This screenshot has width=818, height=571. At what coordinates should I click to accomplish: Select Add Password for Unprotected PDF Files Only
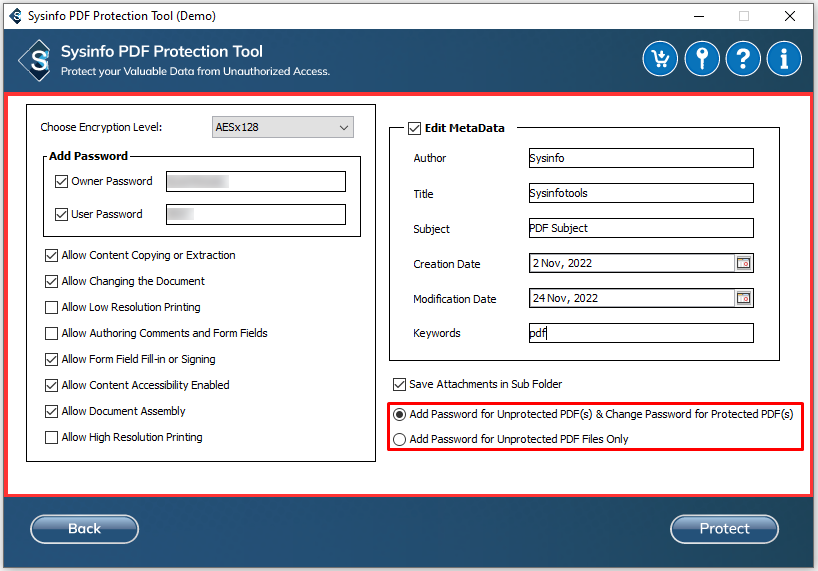(x=400, y=439)
